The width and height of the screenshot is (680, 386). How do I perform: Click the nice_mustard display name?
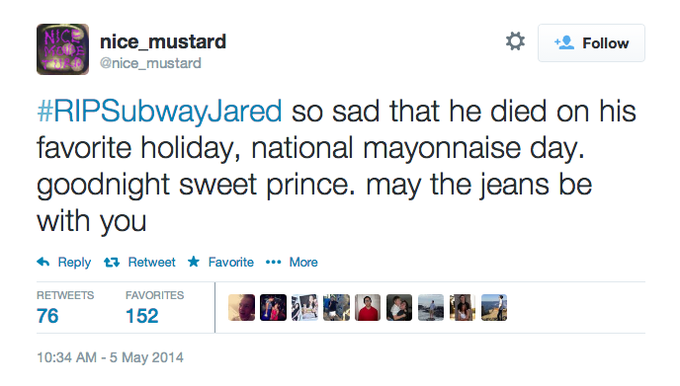pyautogui.click(x=163, y=42)
